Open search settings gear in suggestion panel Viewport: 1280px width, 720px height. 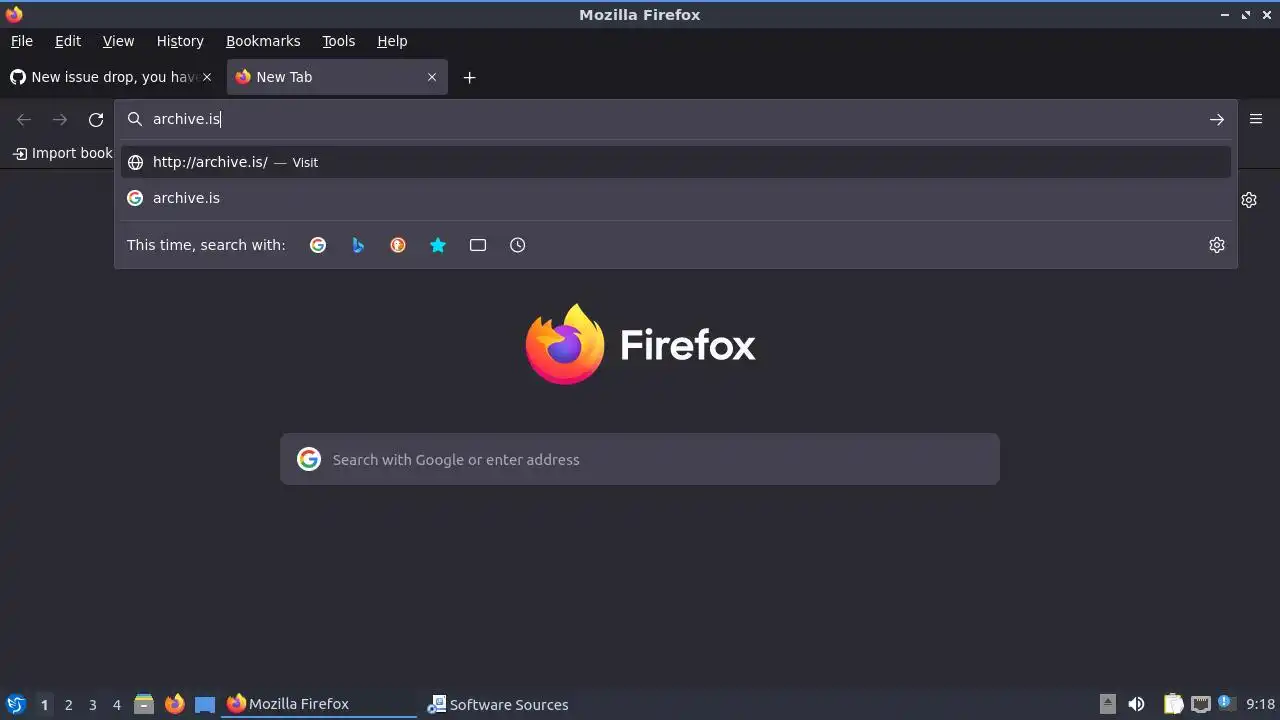pos(1217,245)
